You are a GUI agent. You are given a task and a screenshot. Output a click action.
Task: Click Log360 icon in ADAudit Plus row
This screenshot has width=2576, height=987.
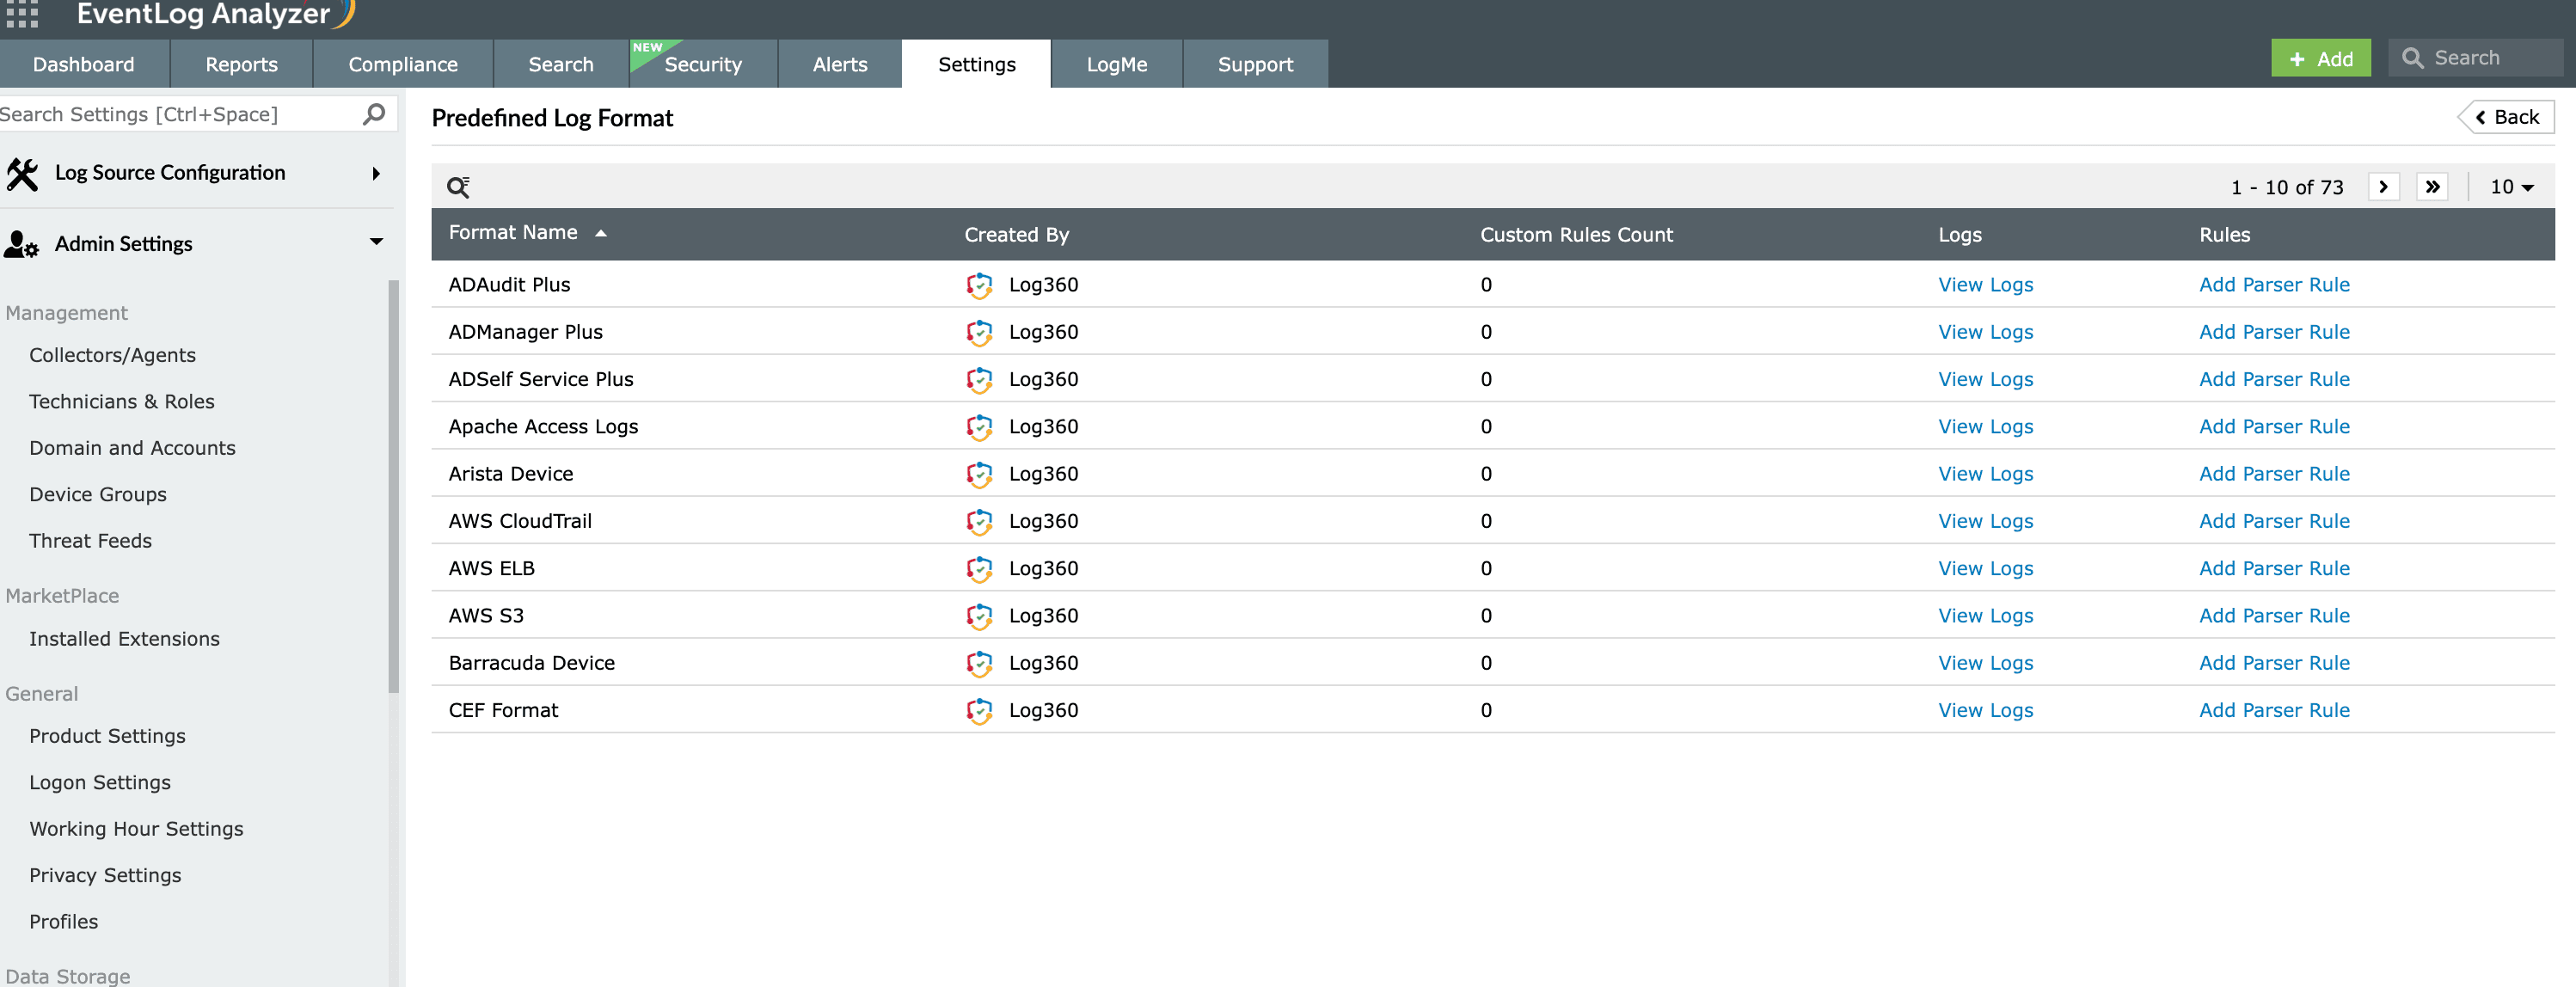[979, 285]
